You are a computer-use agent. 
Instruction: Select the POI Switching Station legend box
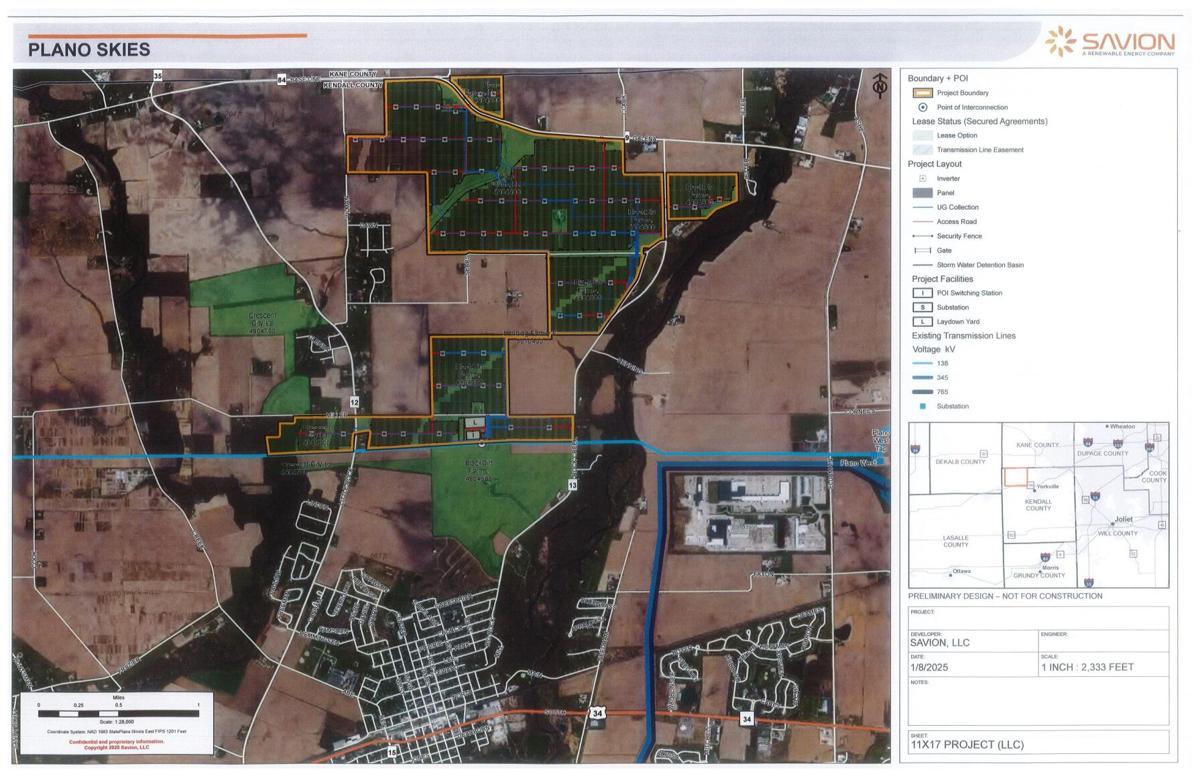coord(922,293)
